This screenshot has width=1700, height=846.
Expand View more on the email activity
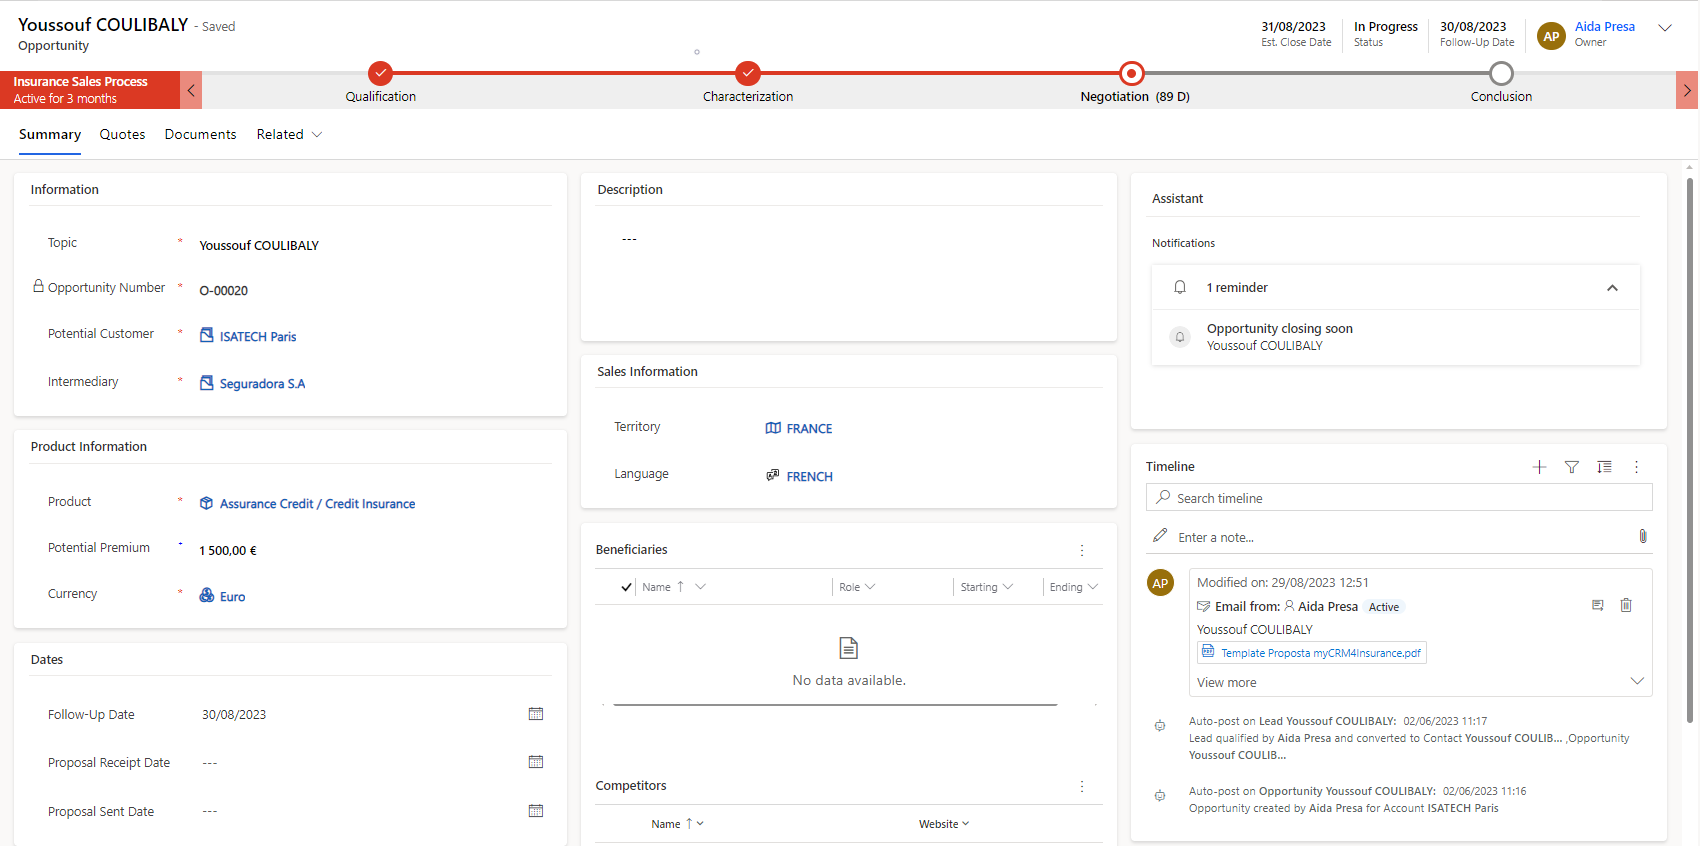(x=1637, y=682)
